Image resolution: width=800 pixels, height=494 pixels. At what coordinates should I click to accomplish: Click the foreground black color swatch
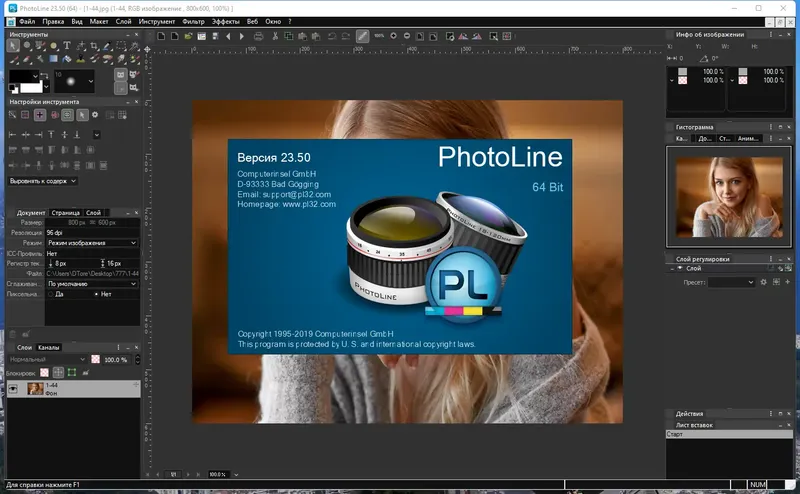(20, 75)
